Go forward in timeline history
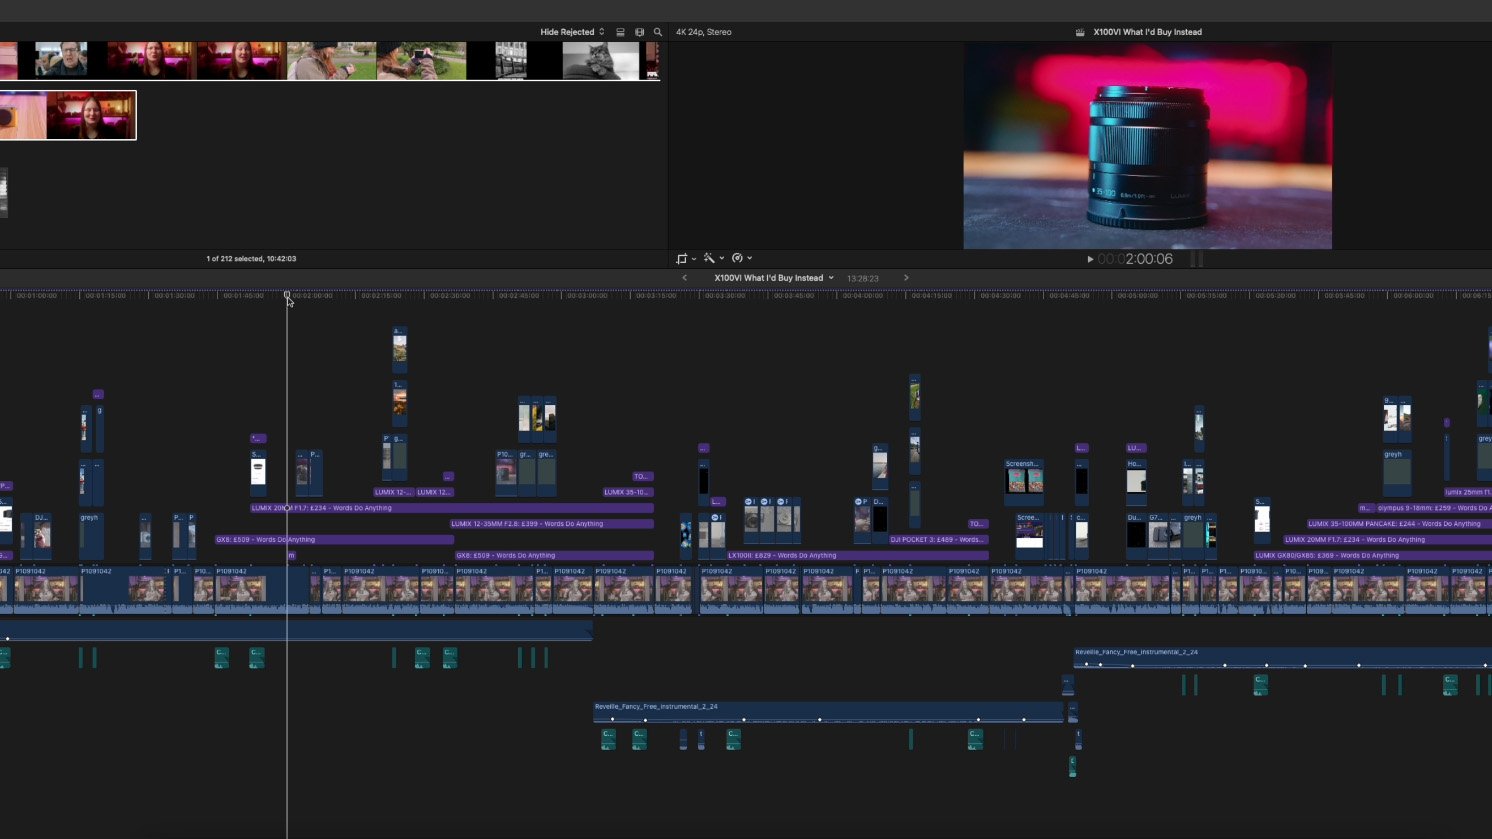The width and height of the screenshot is (1492, 839). click(x=906, y=278)
